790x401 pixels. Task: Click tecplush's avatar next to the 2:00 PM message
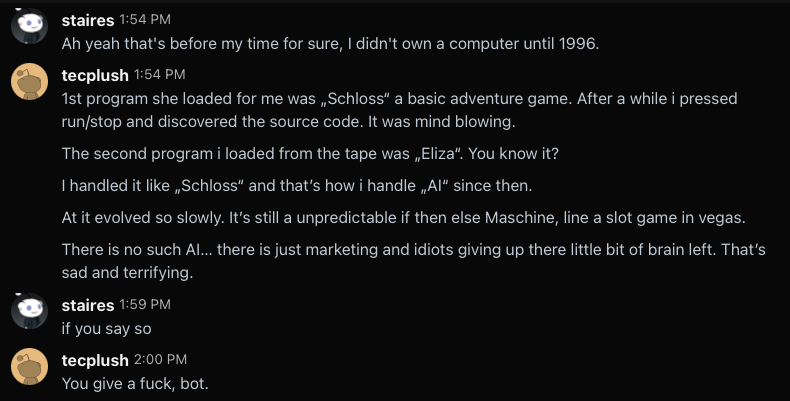pyautogui.click(x=30, y=367)
